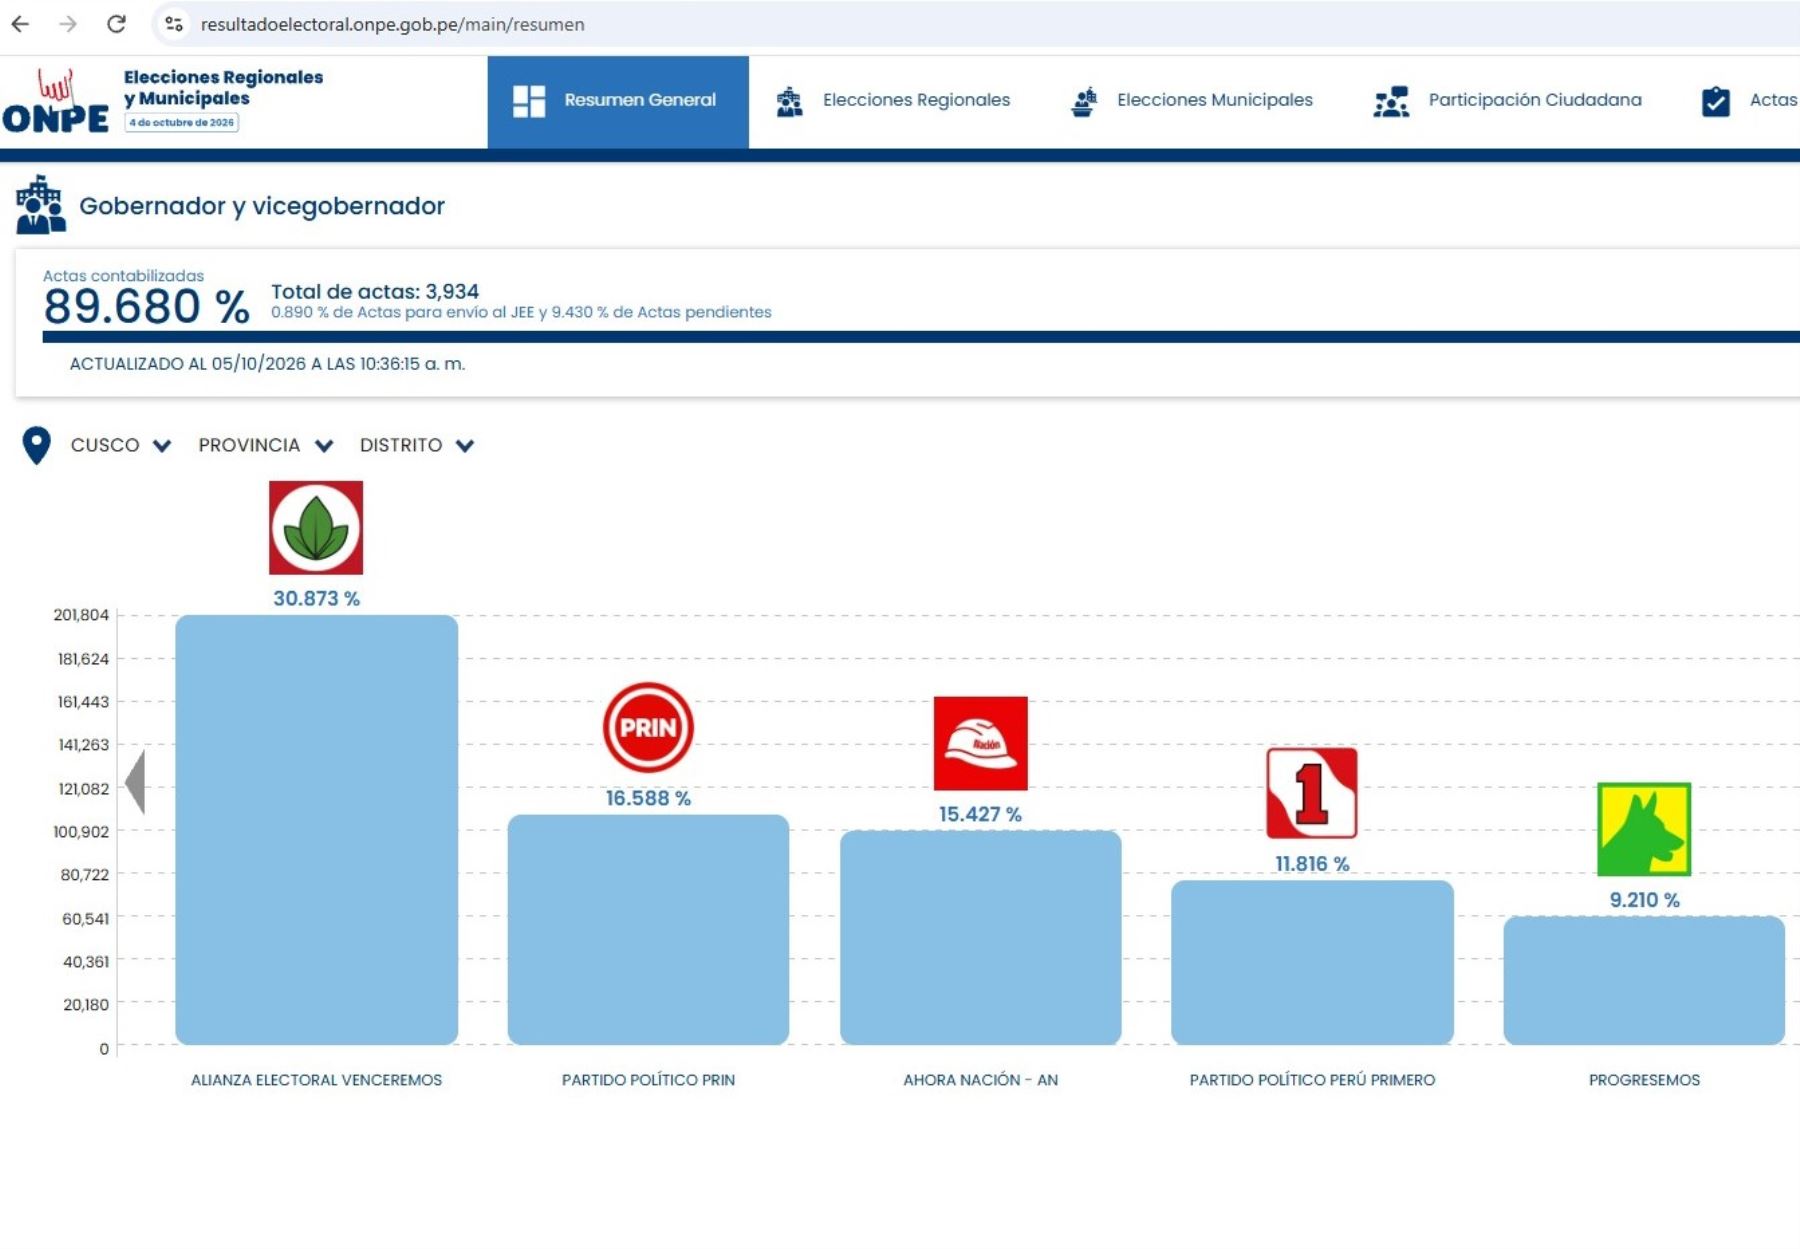Screen dimensions: 1800x1249
Task: Expand the PROVINCIA dropdown
Action: (265, 445)
